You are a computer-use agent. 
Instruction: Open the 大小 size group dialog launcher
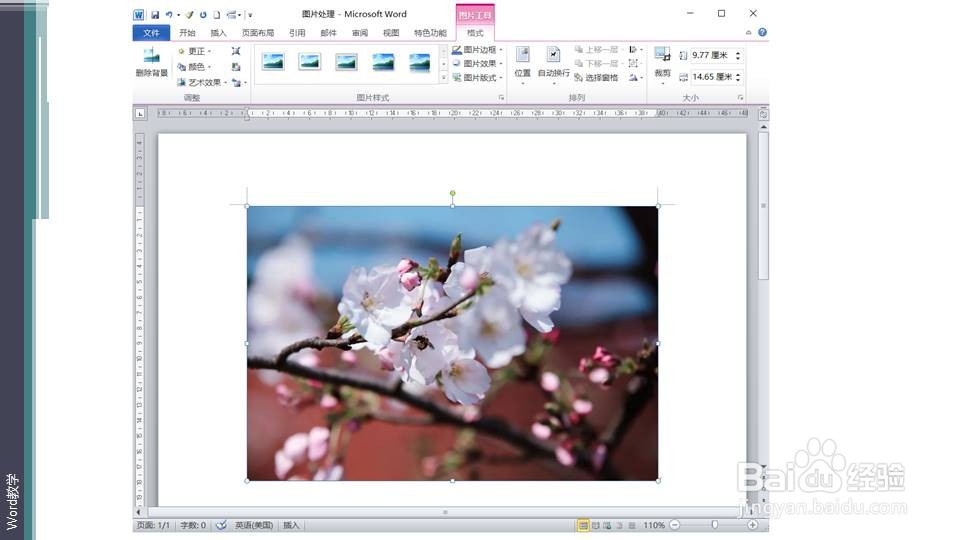pyautogui.click(x=740, y=97)
